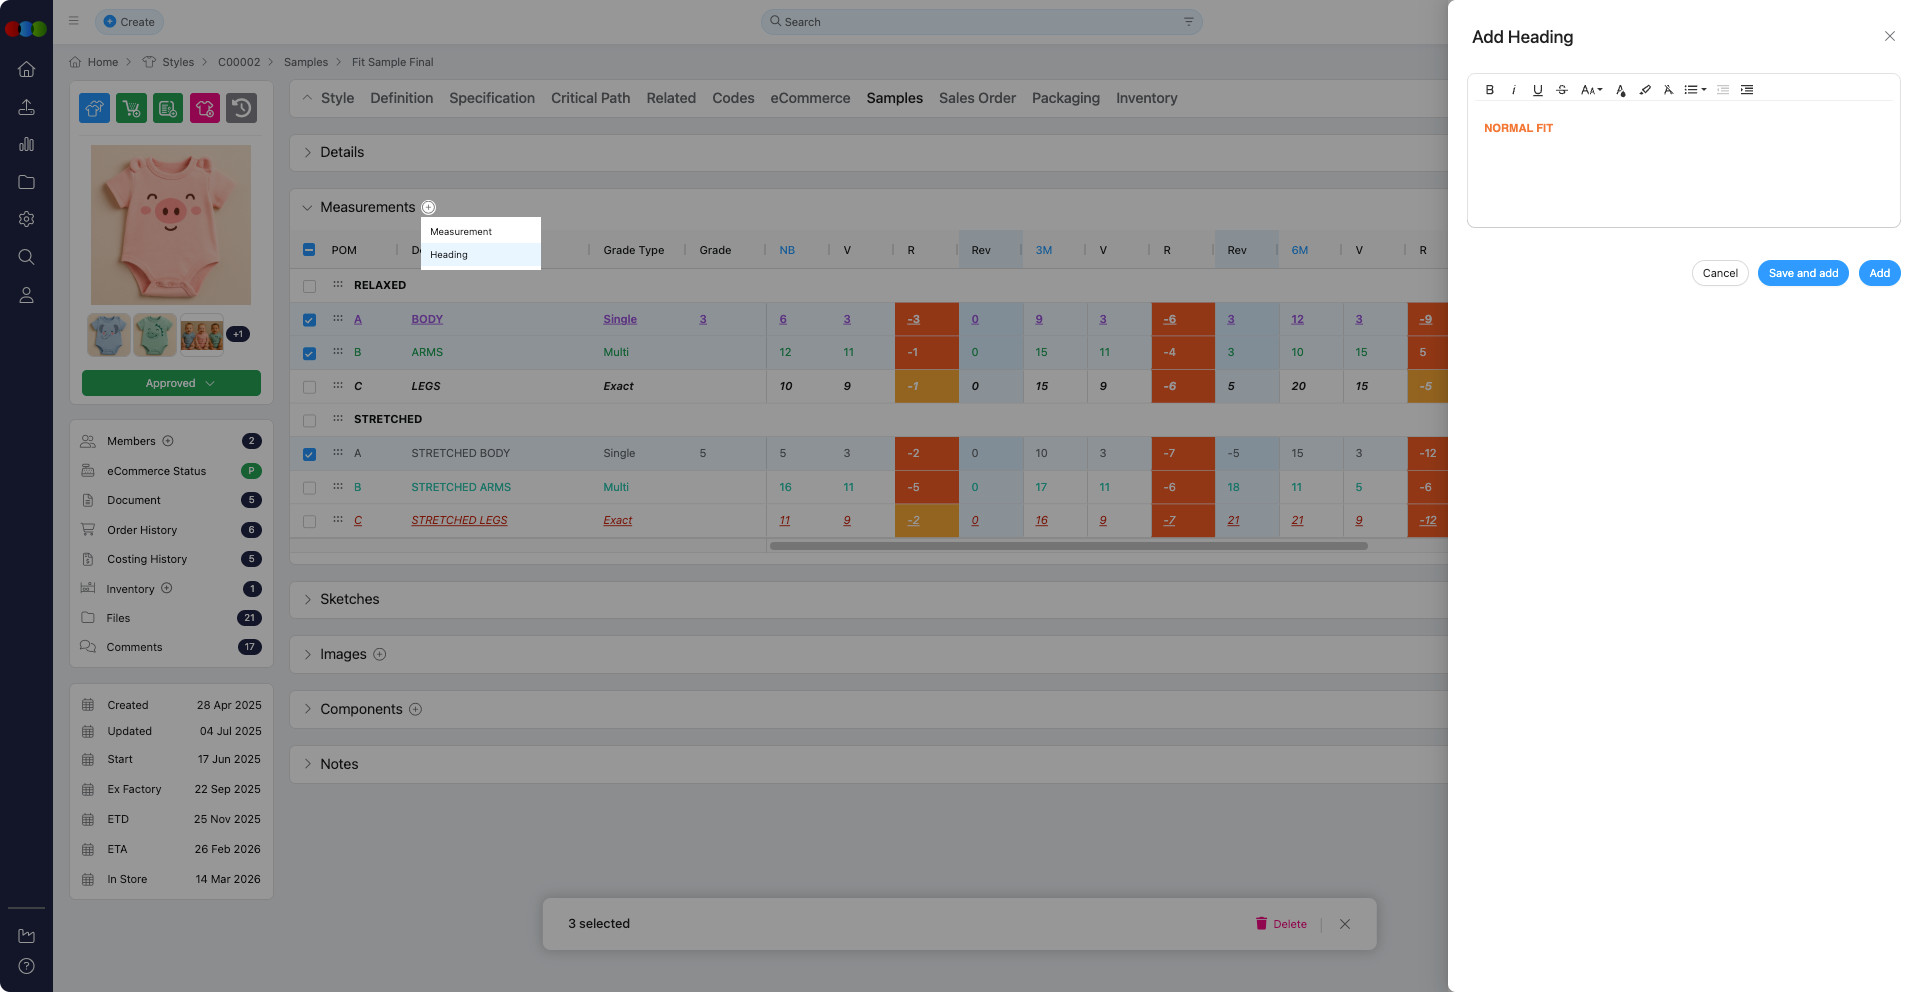Open the text color picker
The width and height of the screenshot is (1920, 992).
[1620, 90]
